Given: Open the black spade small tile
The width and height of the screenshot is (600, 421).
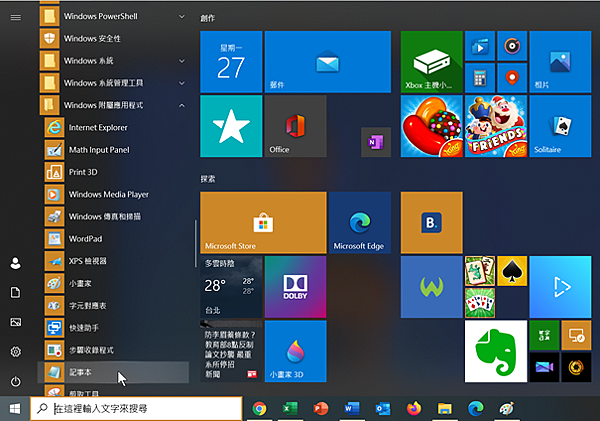Looking at the screenshot, I should (512, 271).
